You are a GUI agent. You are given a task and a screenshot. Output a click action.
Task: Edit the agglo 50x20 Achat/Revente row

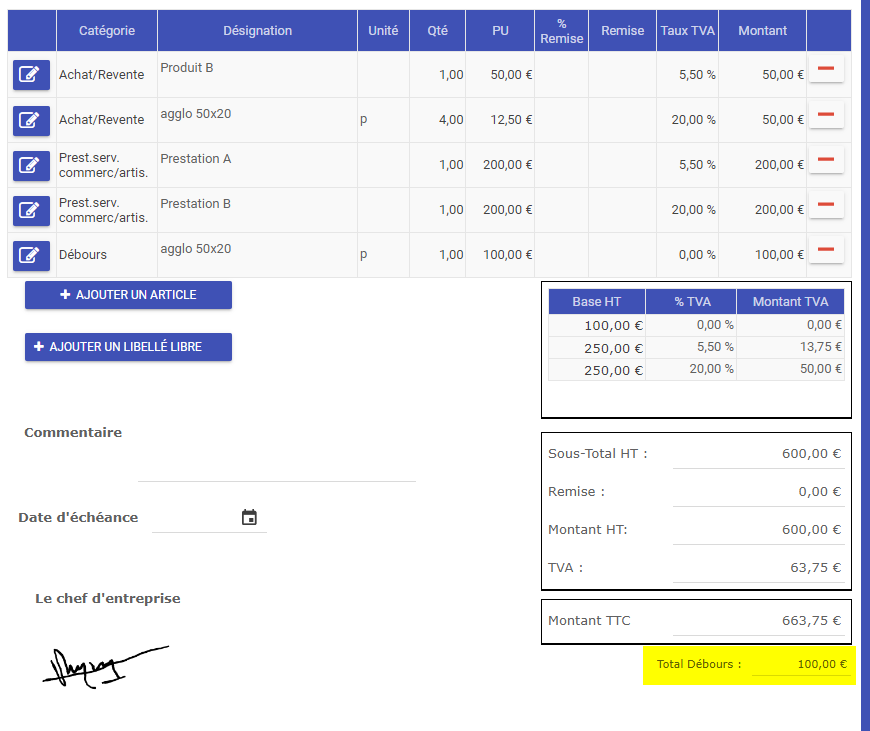pos(31,120)
